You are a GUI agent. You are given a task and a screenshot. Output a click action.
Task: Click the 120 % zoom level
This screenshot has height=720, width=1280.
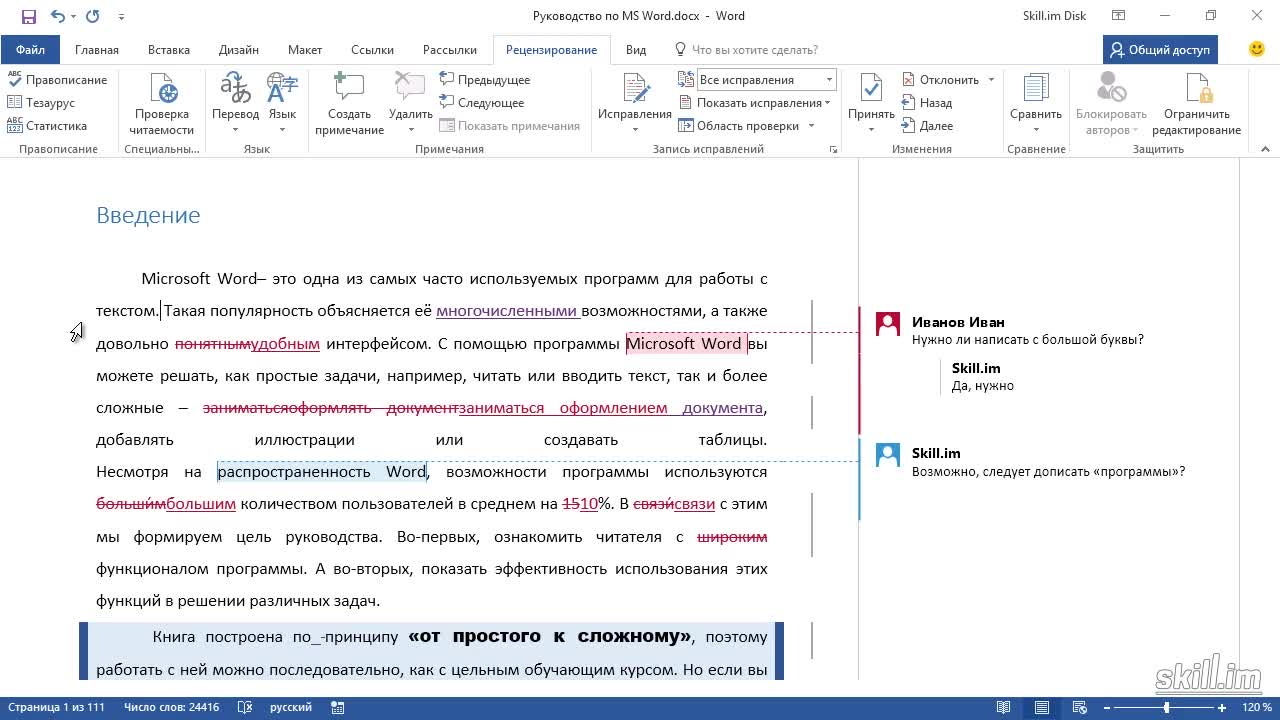(1256, 707)
